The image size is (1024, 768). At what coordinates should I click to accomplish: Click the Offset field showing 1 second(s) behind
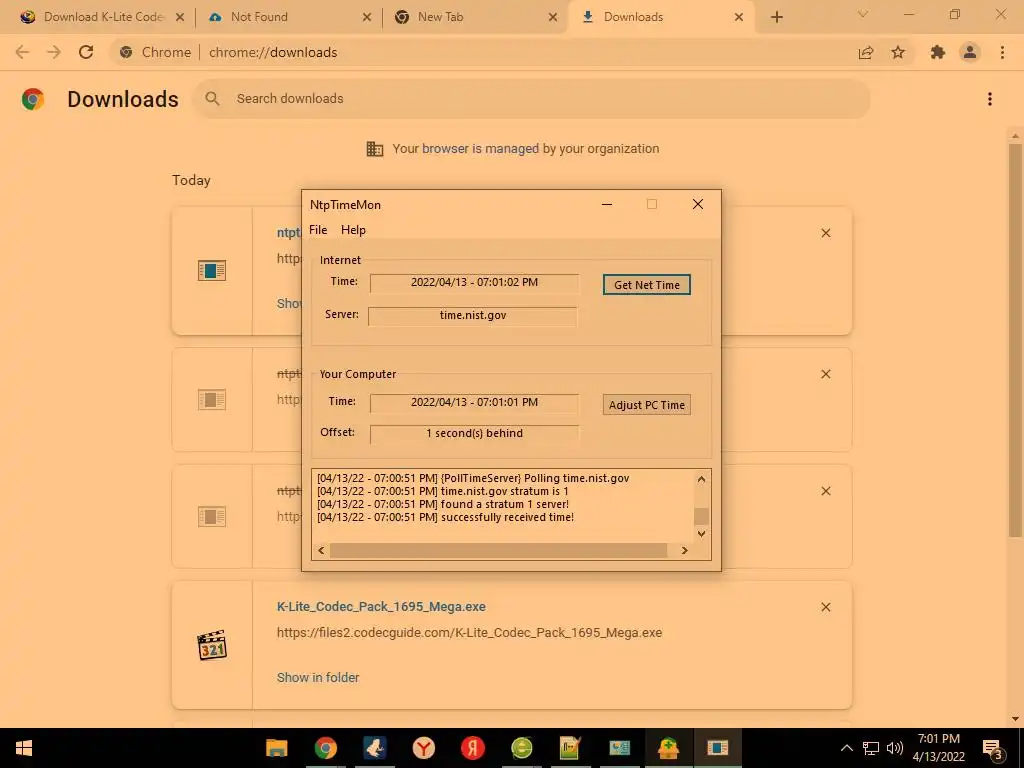474,434
